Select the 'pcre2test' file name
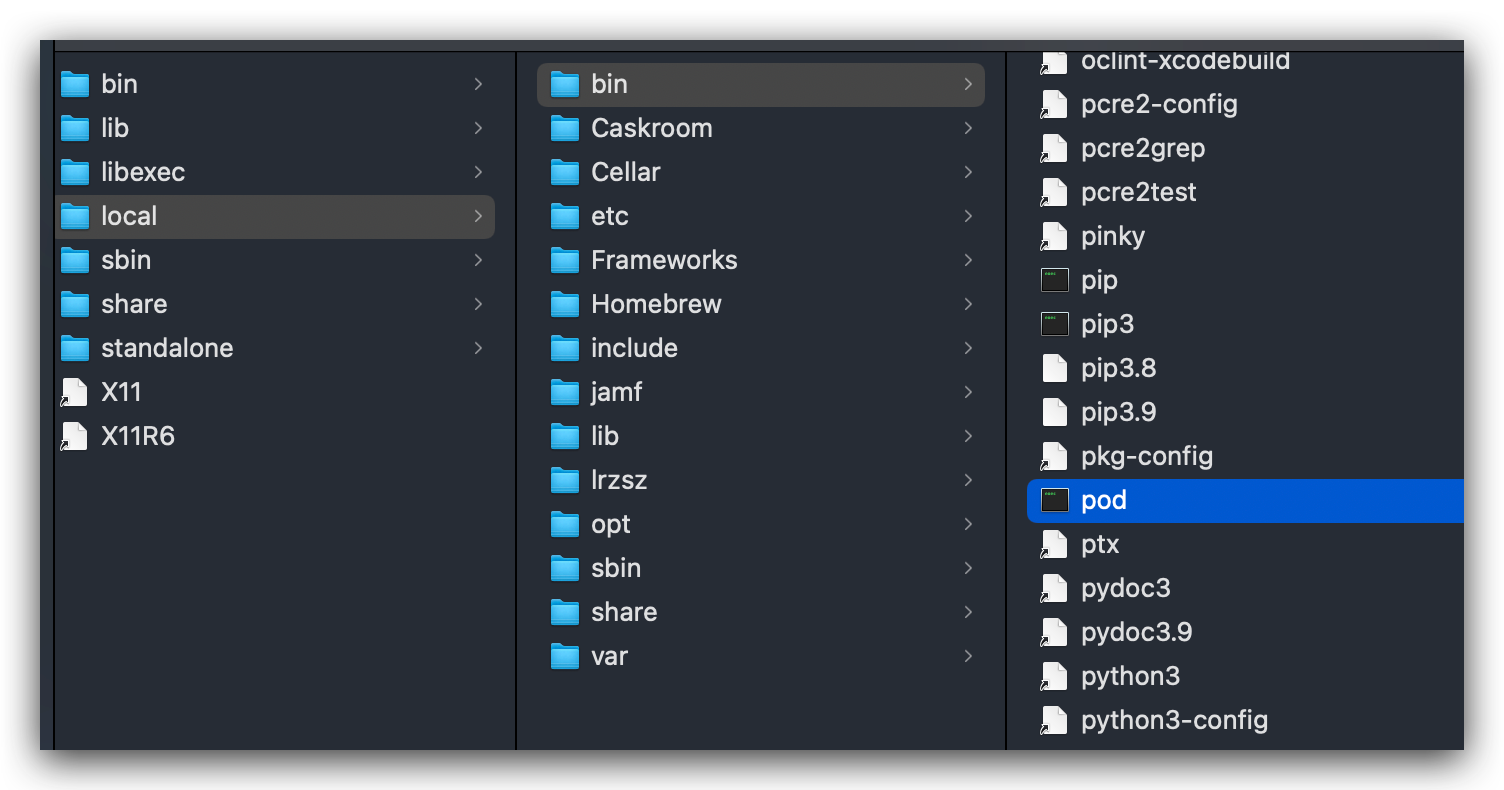Viewport: 1504px width, 790px height. click(1139, 192)
